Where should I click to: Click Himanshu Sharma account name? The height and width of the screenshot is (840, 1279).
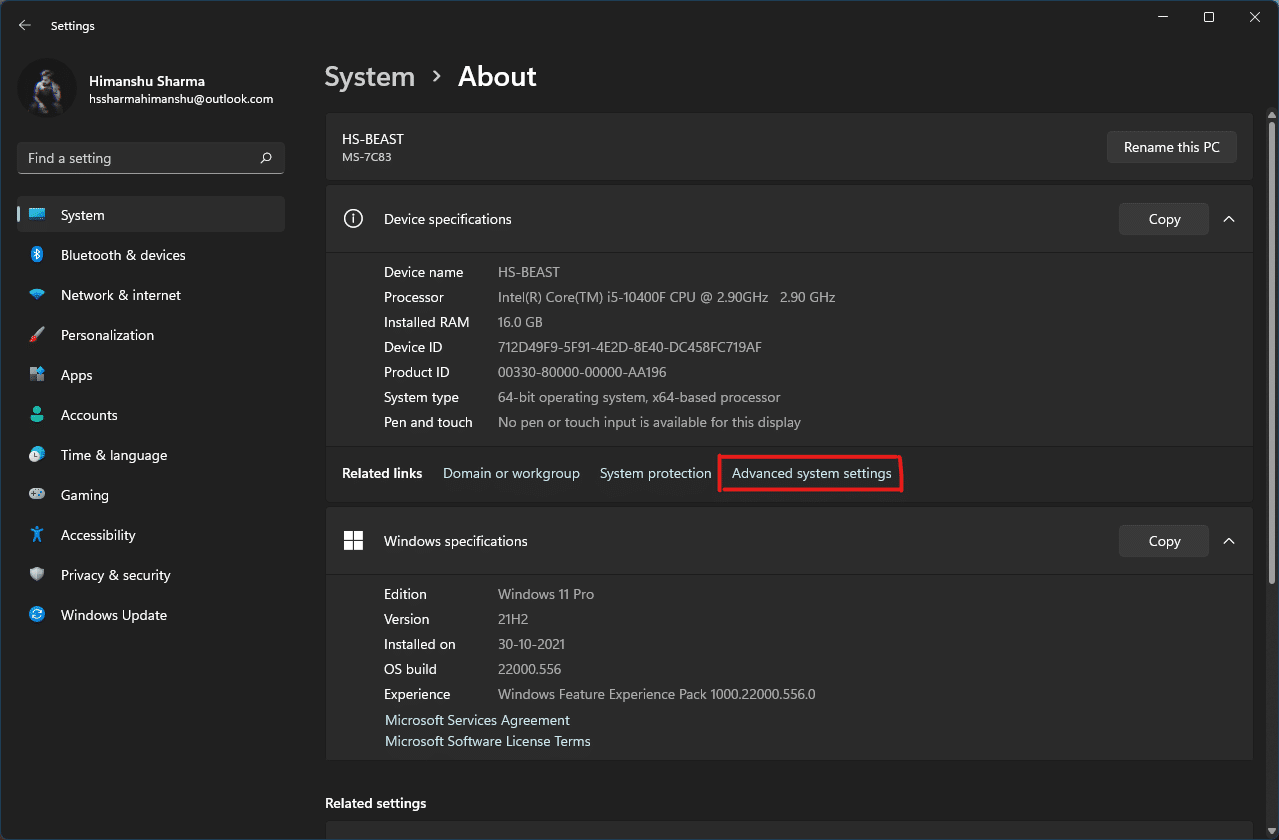click(x=147, y=81)
